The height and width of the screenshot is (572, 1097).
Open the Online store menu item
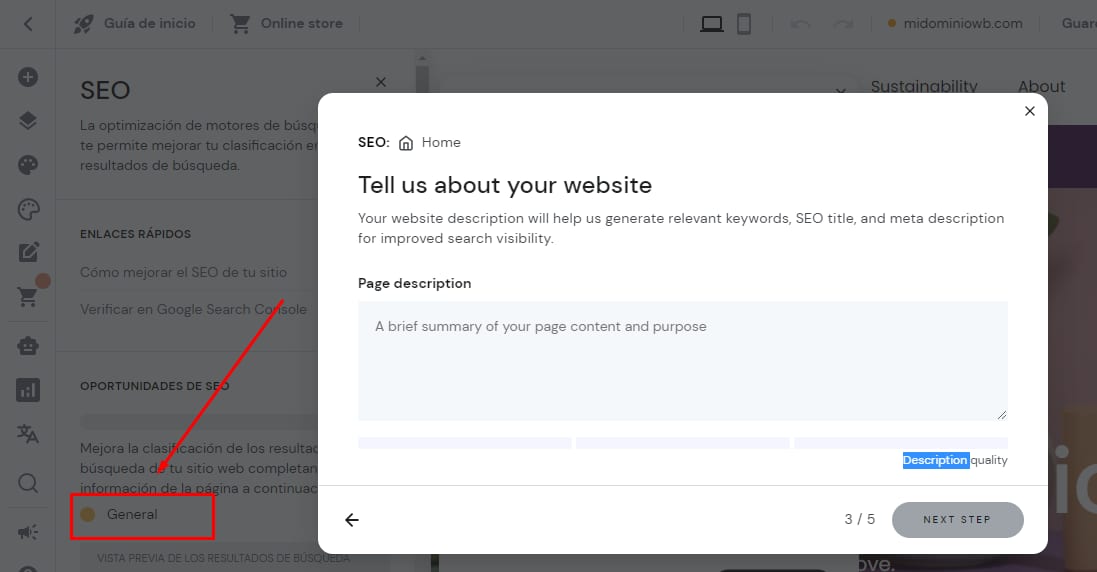pyautogui.click(x=286, y=23)
